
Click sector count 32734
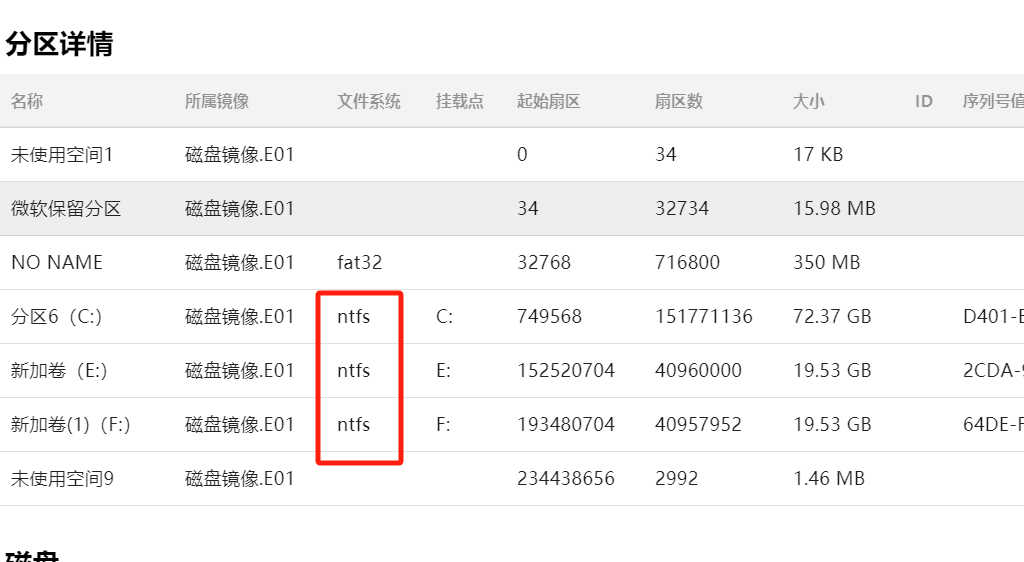coord(682,209)
